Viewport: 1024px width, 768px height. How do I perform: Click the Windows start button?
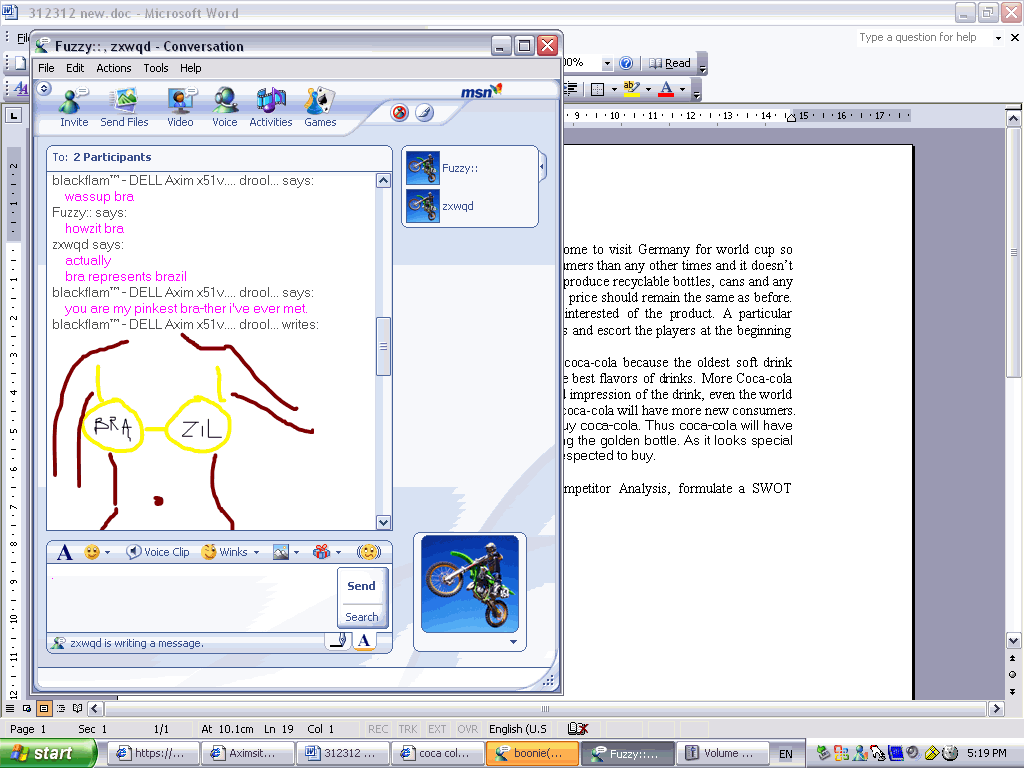48,754
